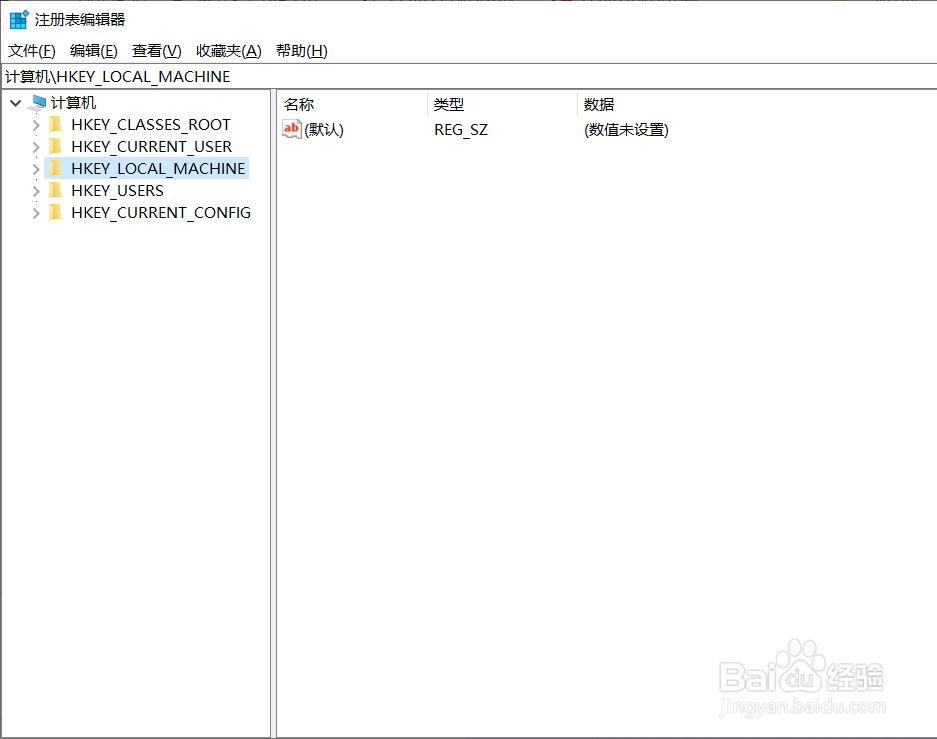937x739 pixels.
Task: Expand the HKEY_USERS key
Action: click(36, 191)
